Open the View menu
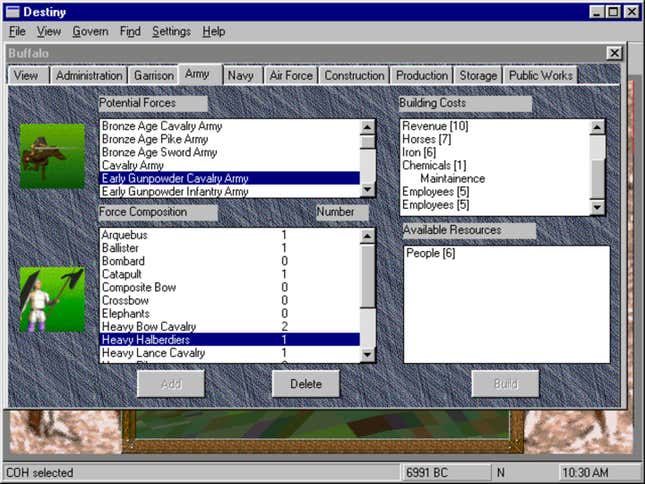 [49, 31]
